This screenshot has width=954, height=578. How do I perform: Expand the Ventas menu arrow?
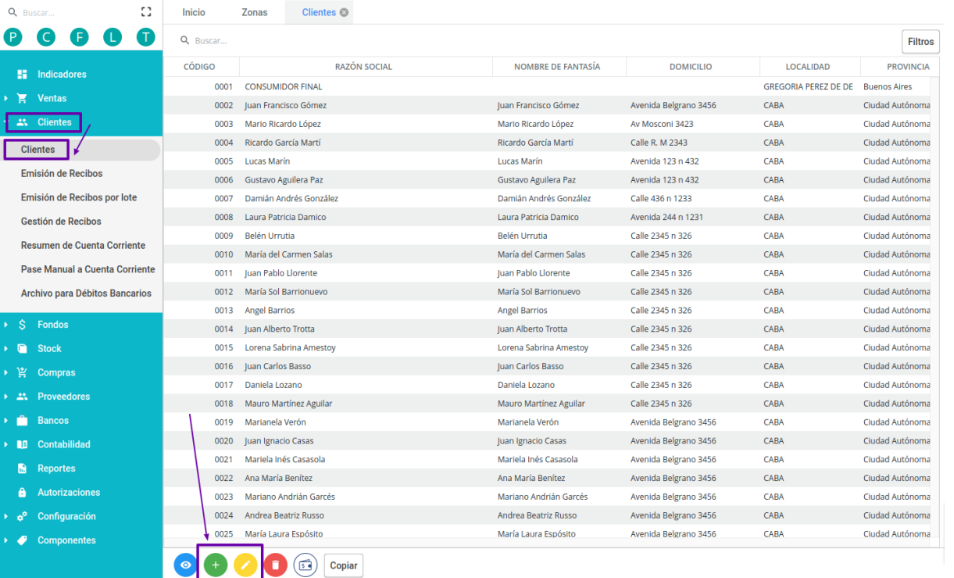6,98
